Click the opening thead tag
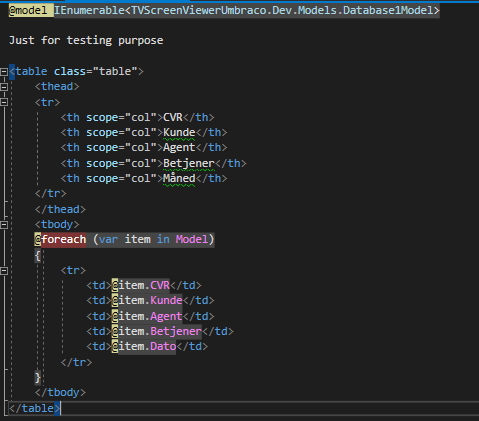 (x=57, y=87)
